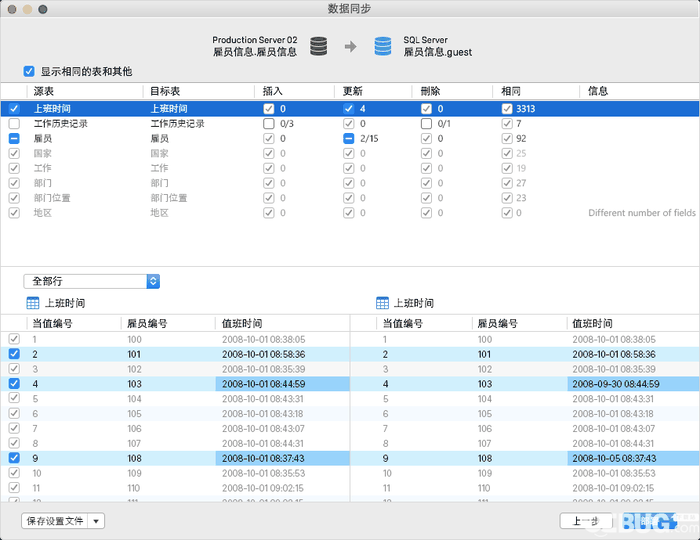Click the same count value 92

click(521, 138)
